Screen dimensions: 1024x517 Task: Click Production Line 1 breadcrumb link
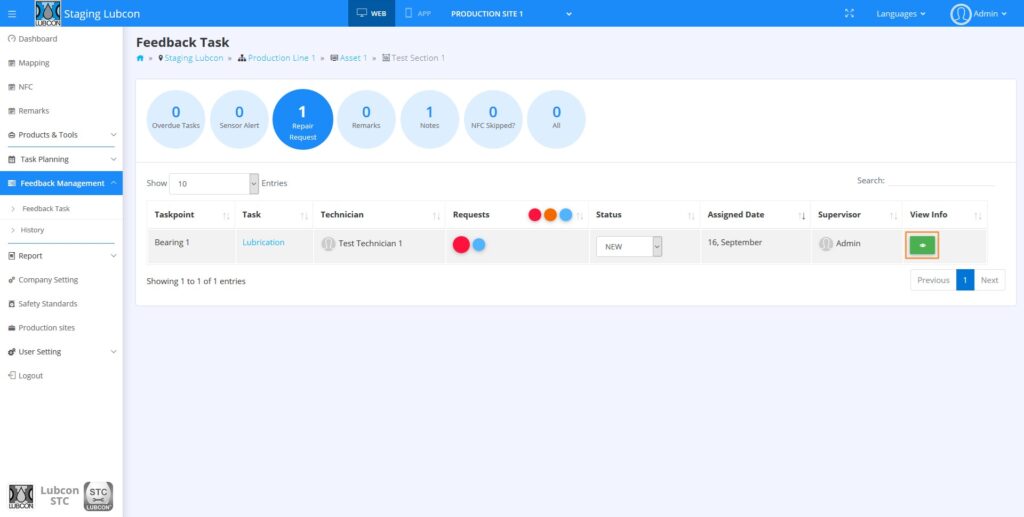[281, 58]
